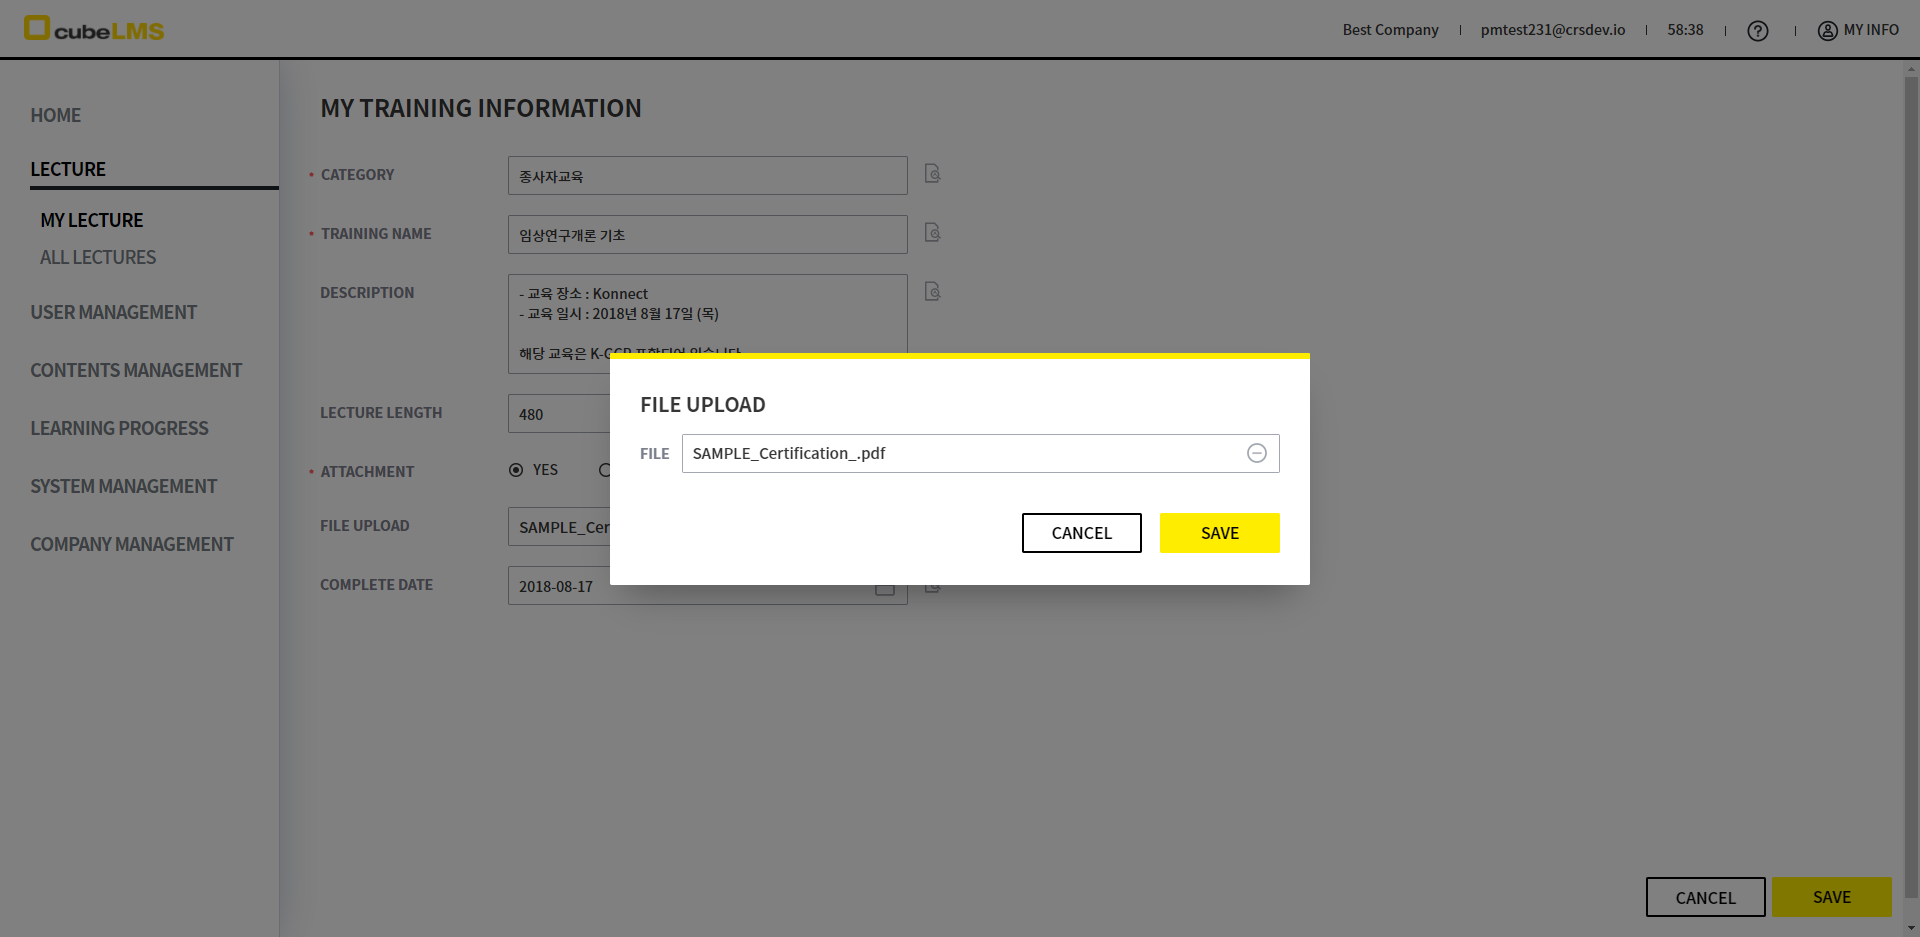Click the cubeLMS logo

tap(94, 29)
